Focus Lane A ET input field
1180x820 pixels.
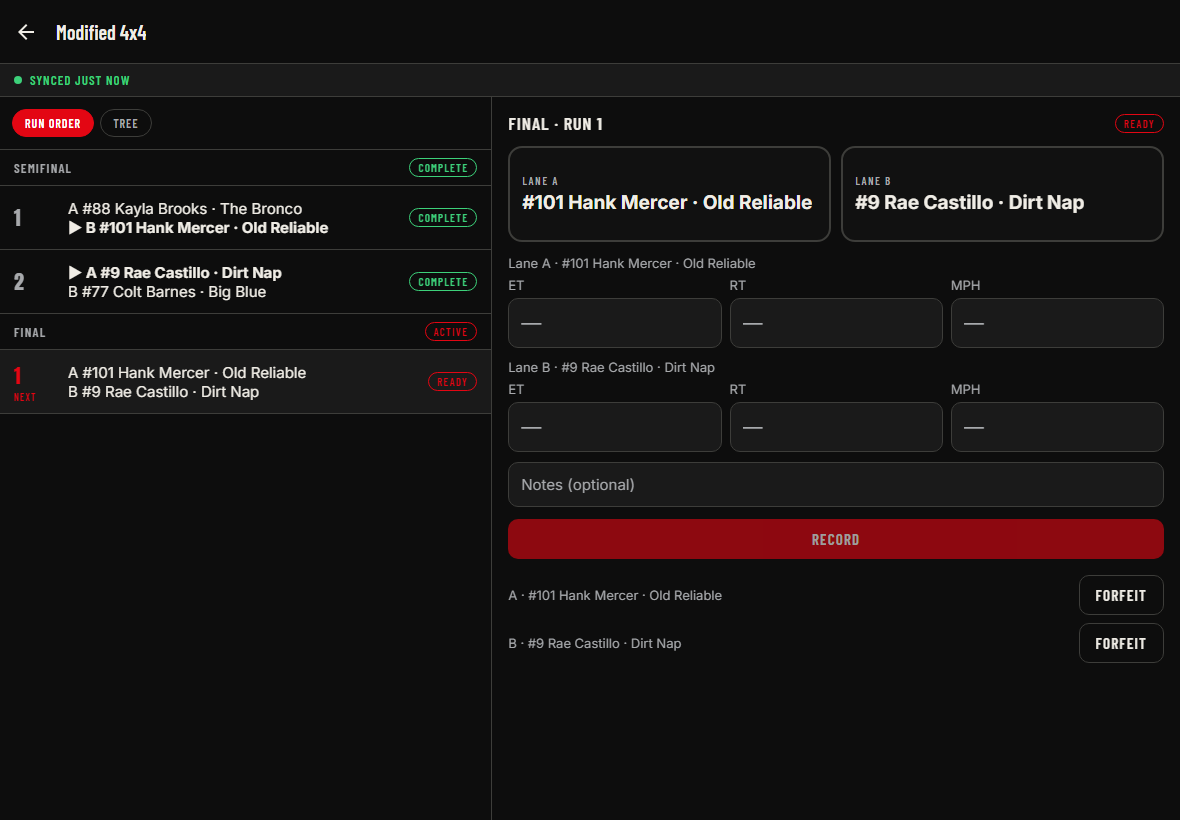point(615,323)
